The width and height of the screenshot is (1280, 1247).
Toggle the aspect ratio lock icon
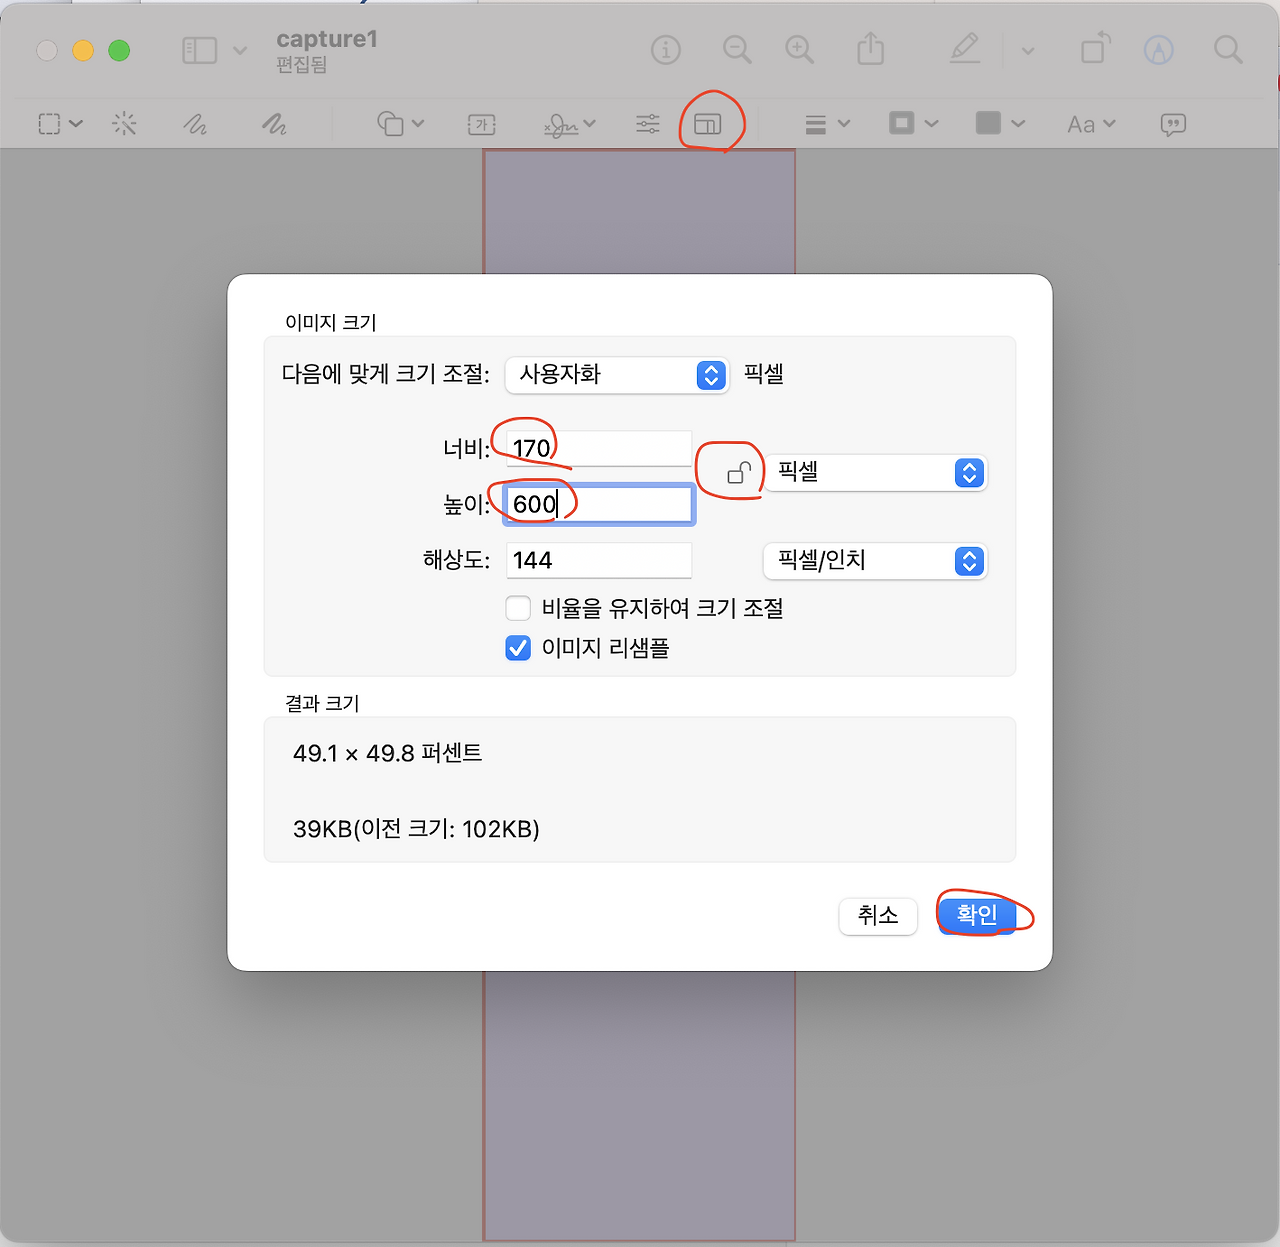(x=739, y=473)
